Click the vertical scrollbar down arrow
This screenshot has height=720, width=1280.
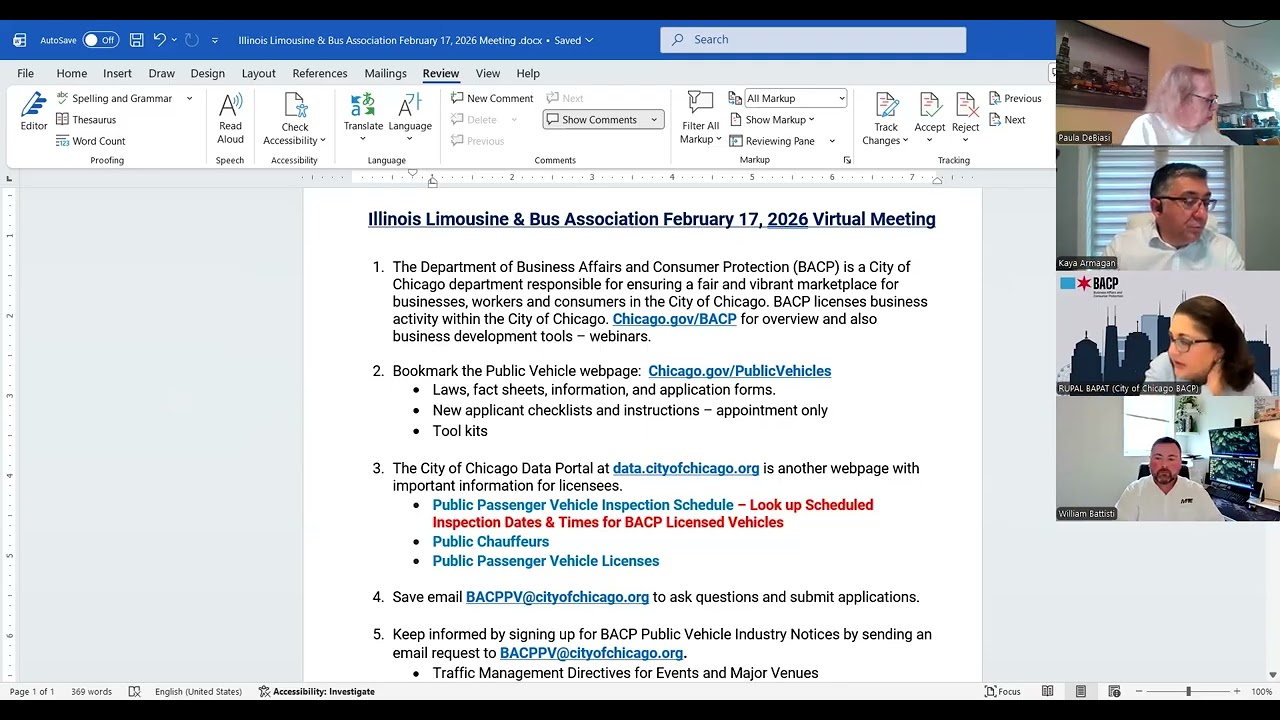tap(1272, 675)
